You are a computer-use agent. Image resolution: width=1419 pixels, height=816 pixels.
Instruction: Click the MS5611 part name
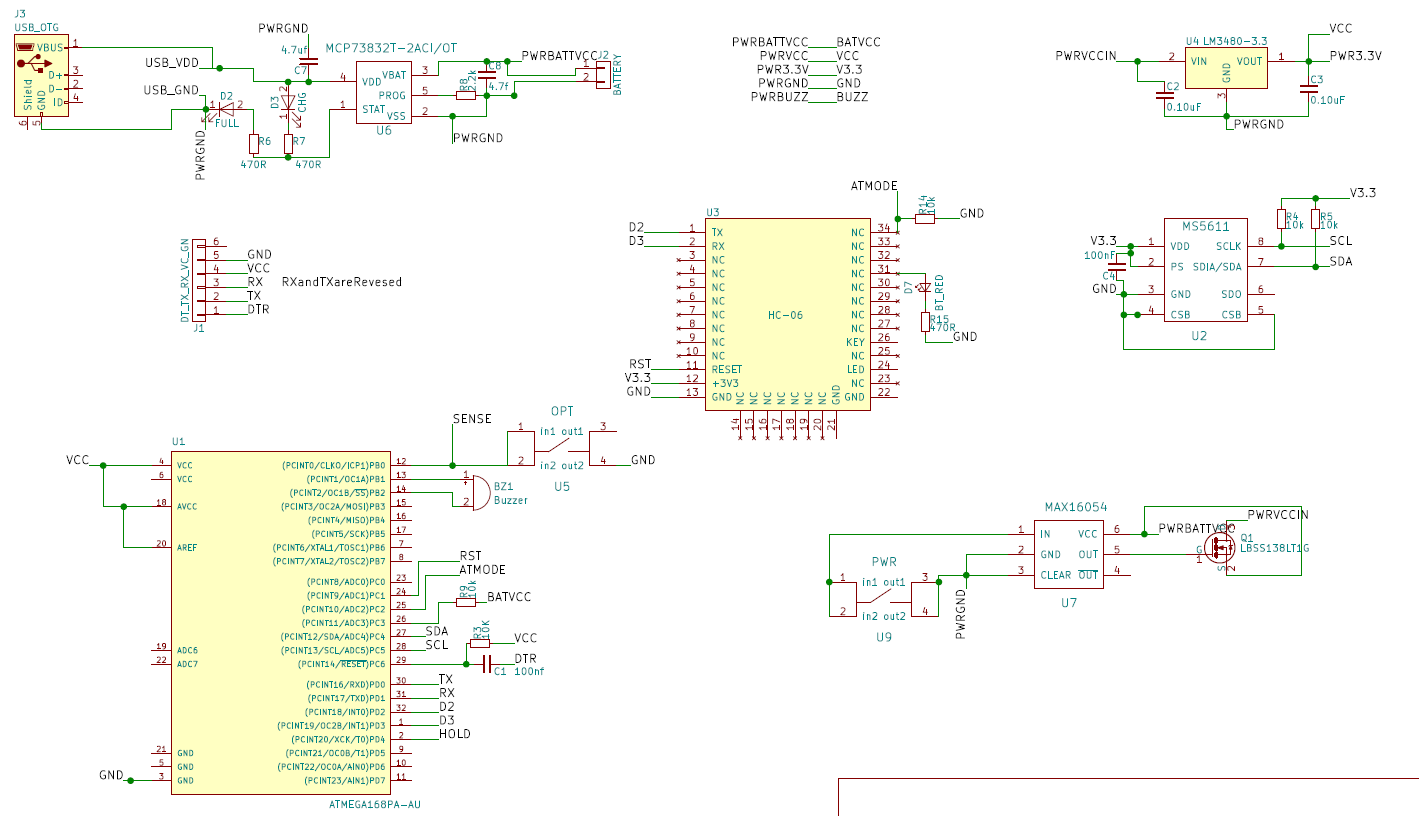1204,225
